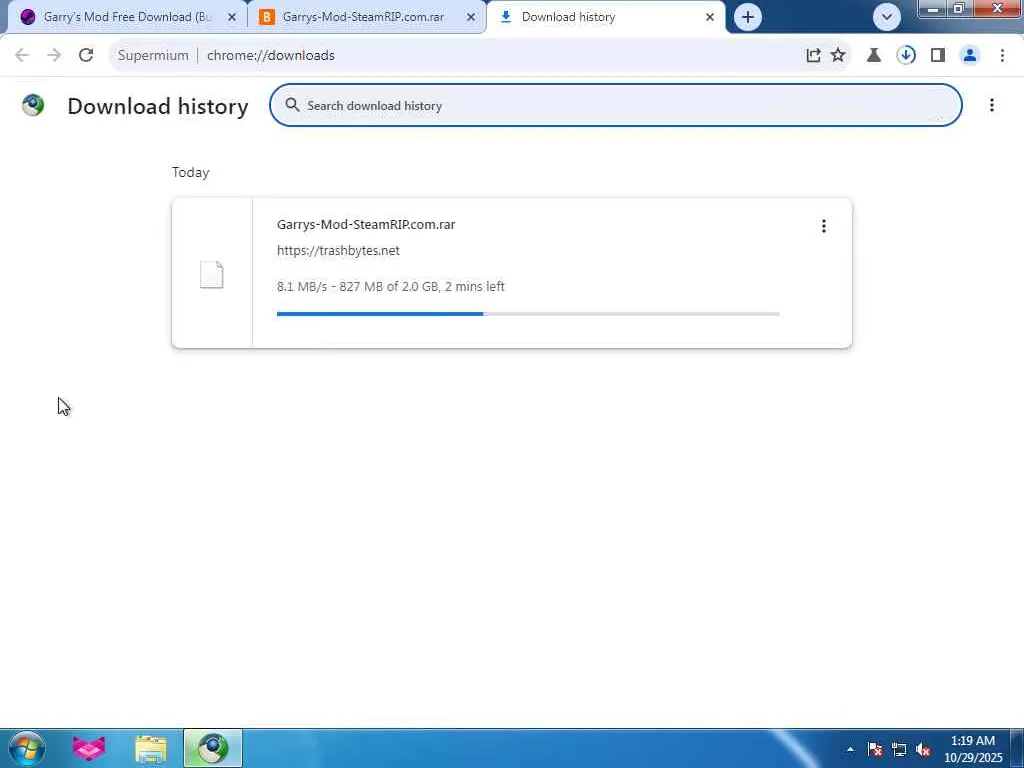Viewport: 1024px width, 768px height.
Task: Open the Supermium browser main menu
Action: coord(1002,56)
